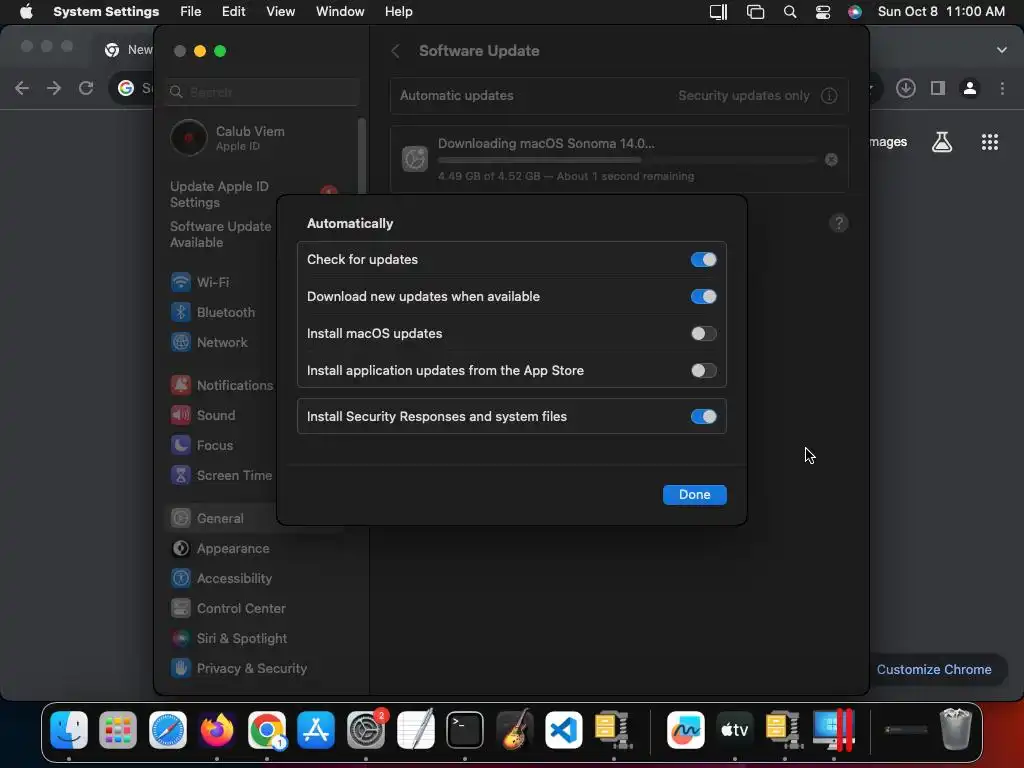Open the Help menu
This screenshot has height=768, width=1024.
(398, 12)
